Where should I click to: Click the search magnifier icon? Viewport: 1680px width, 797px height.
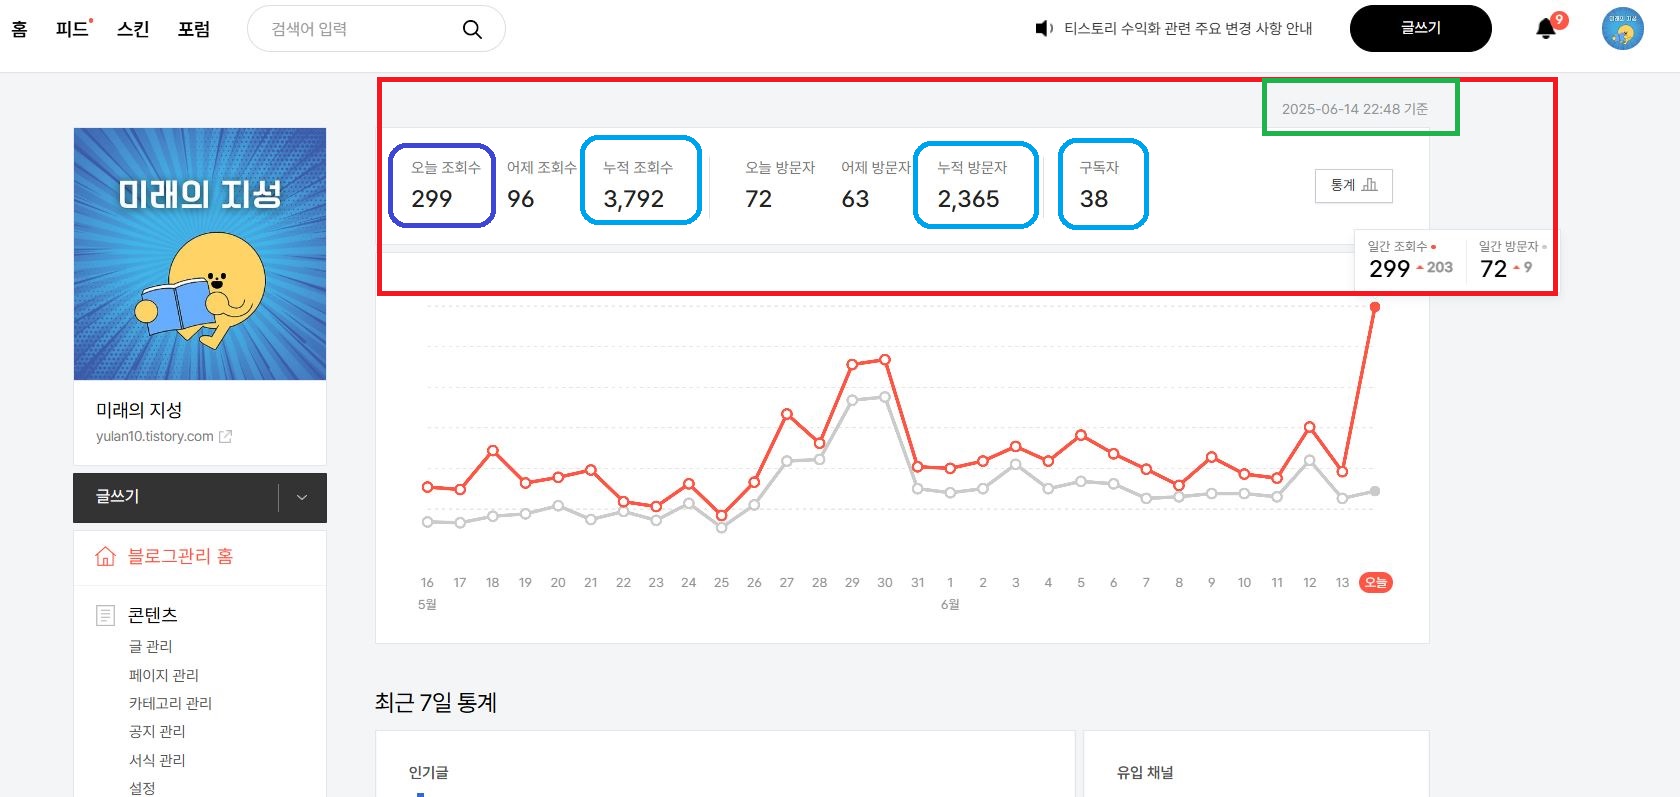point(472,30)
